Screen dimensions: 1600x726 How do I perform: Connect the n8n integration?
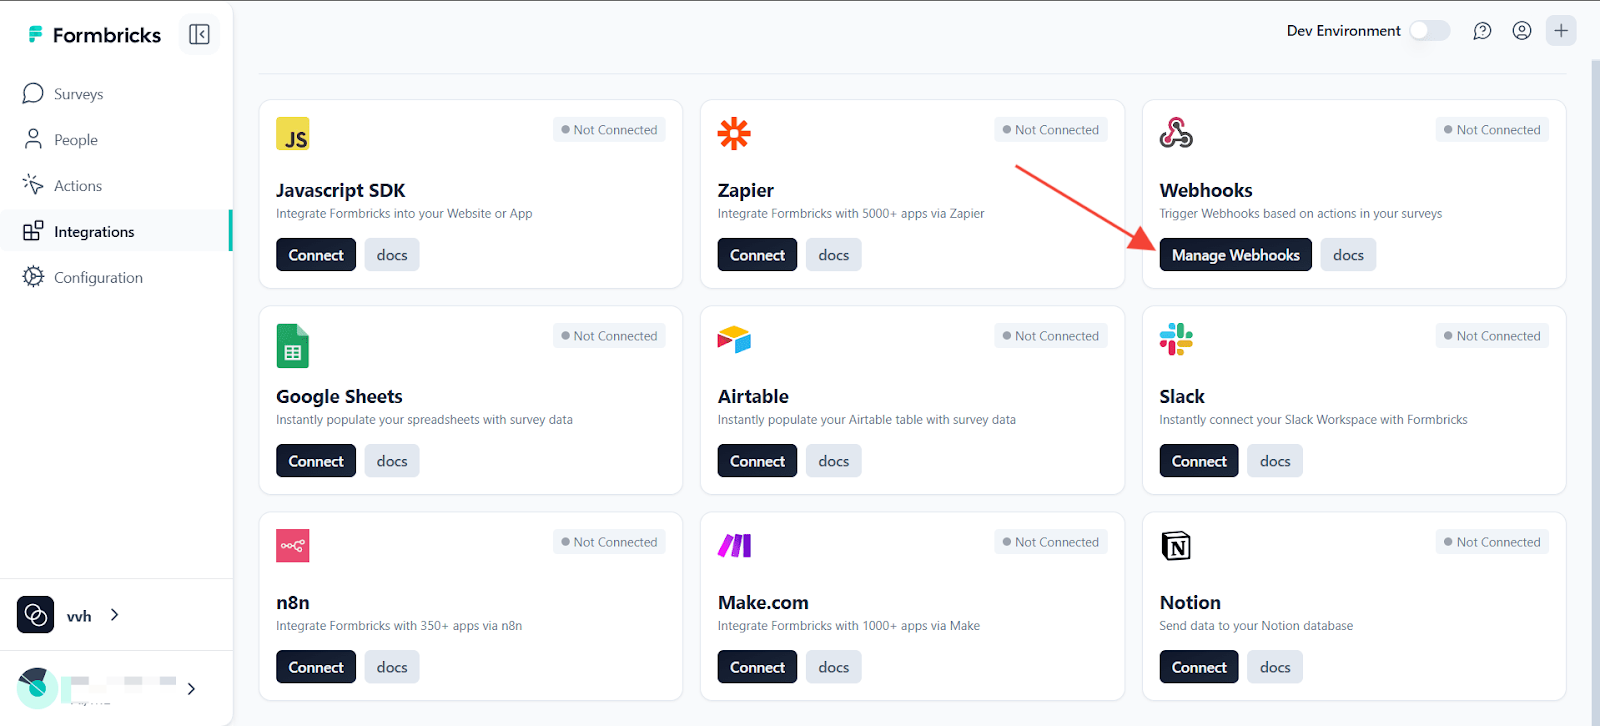point(316,667)
